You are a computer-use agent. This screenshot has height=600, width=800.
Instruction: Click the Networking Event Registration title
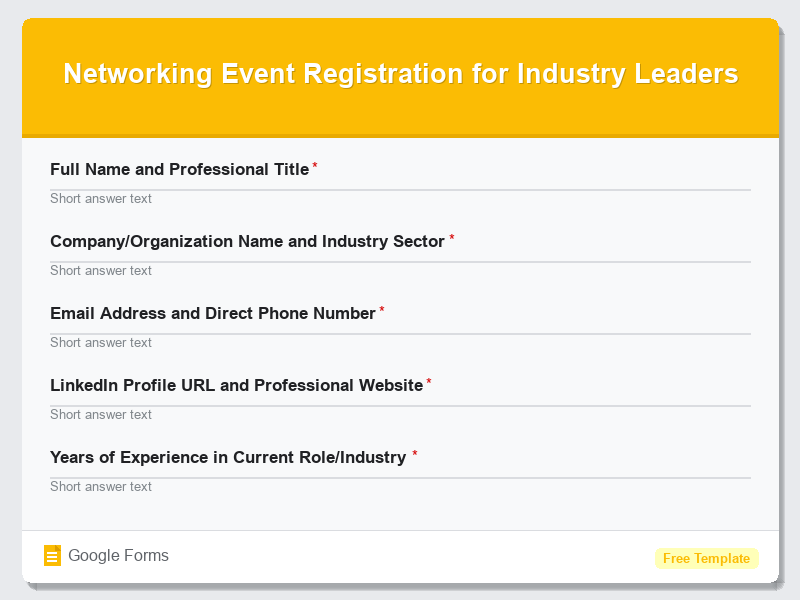click(x=400, y=73)
